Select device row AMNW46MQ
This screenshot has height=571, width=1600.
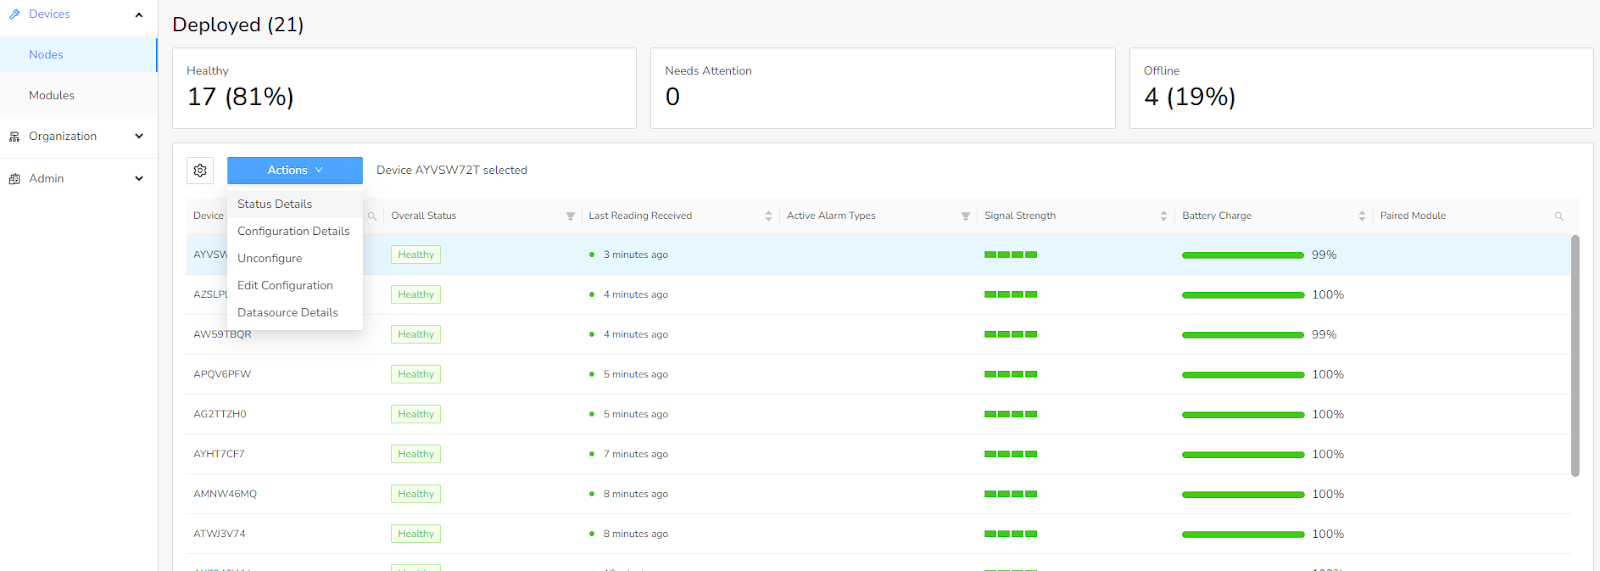coord(878,494)
